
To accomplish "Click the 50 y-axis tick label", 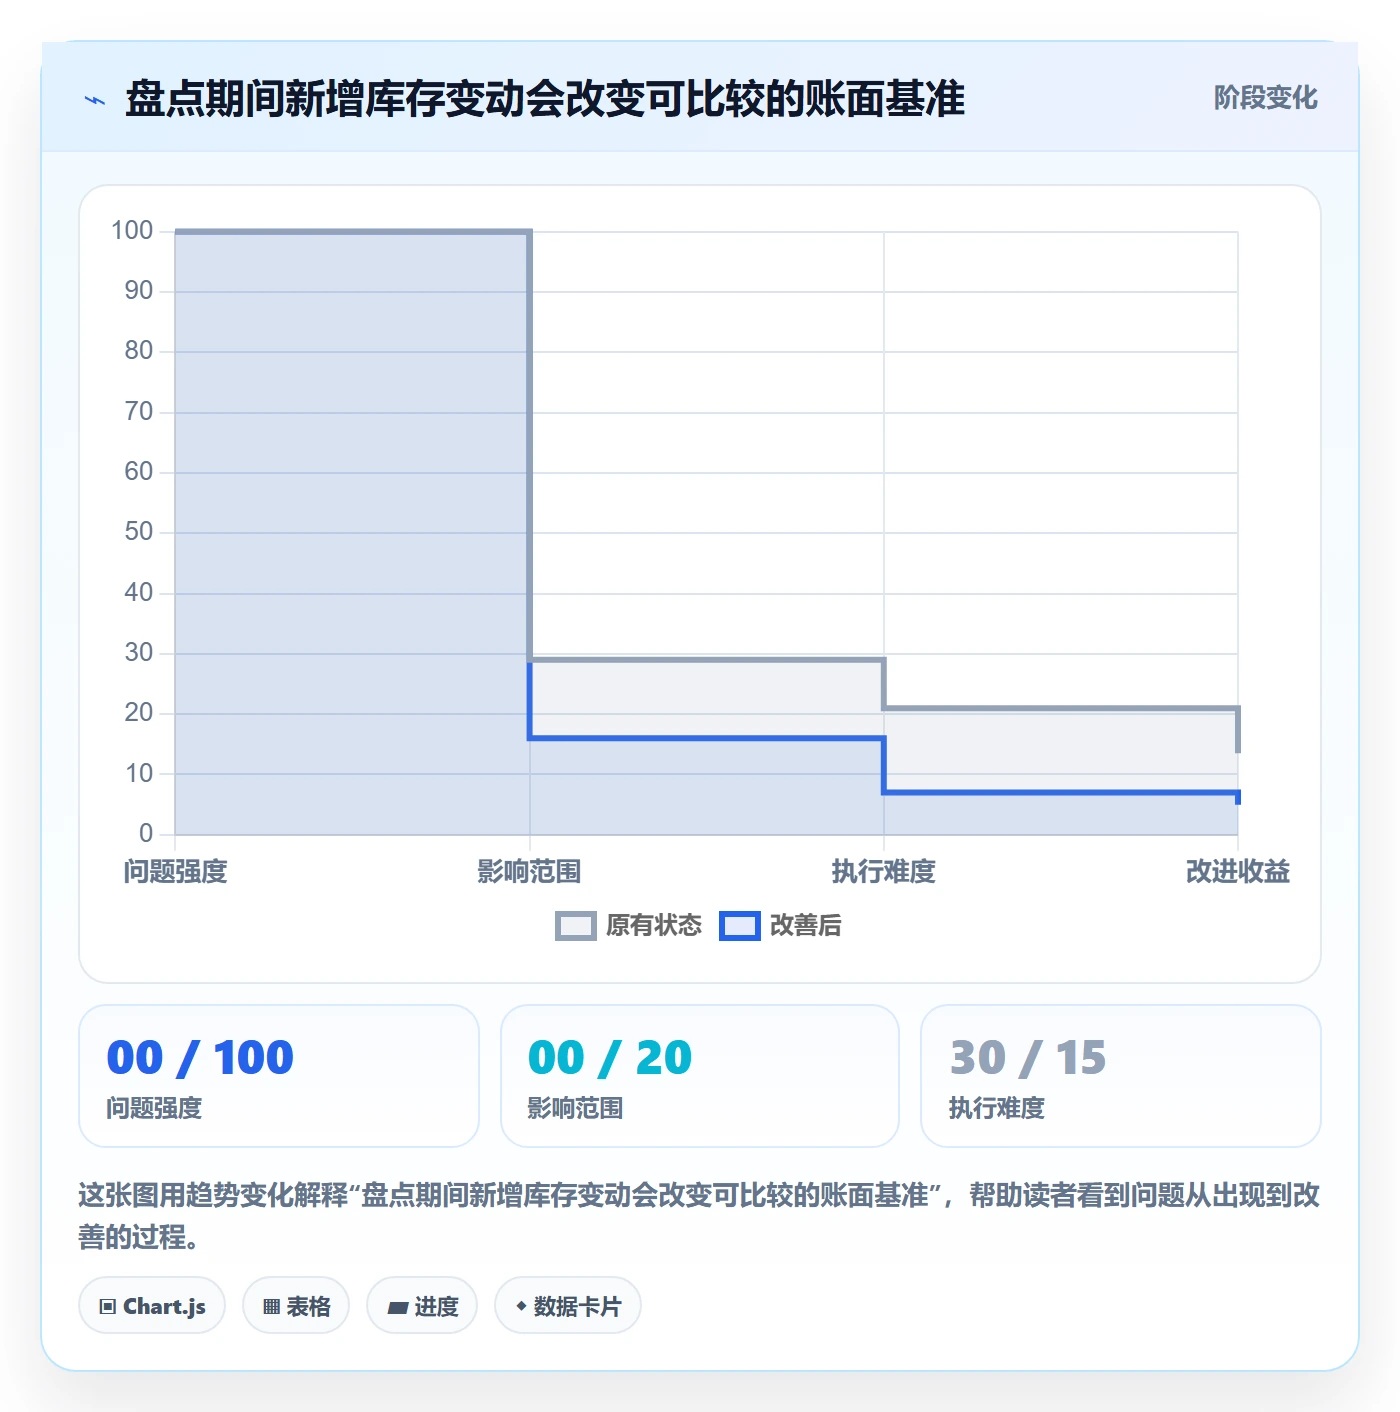I will point(139,532).
